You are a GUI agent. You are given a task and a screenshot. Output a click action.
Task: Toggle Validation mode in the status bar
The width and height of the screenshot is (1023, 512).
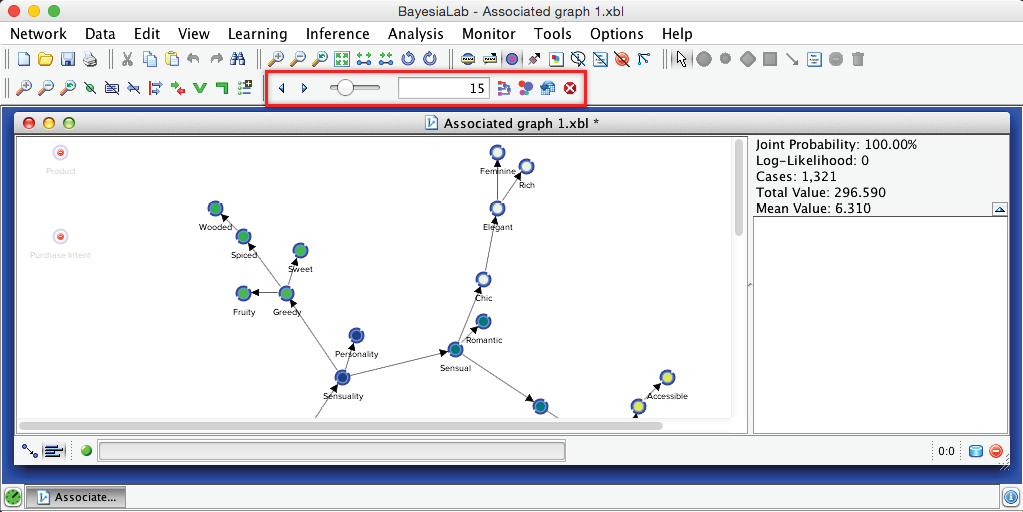[x=53, y=451]
